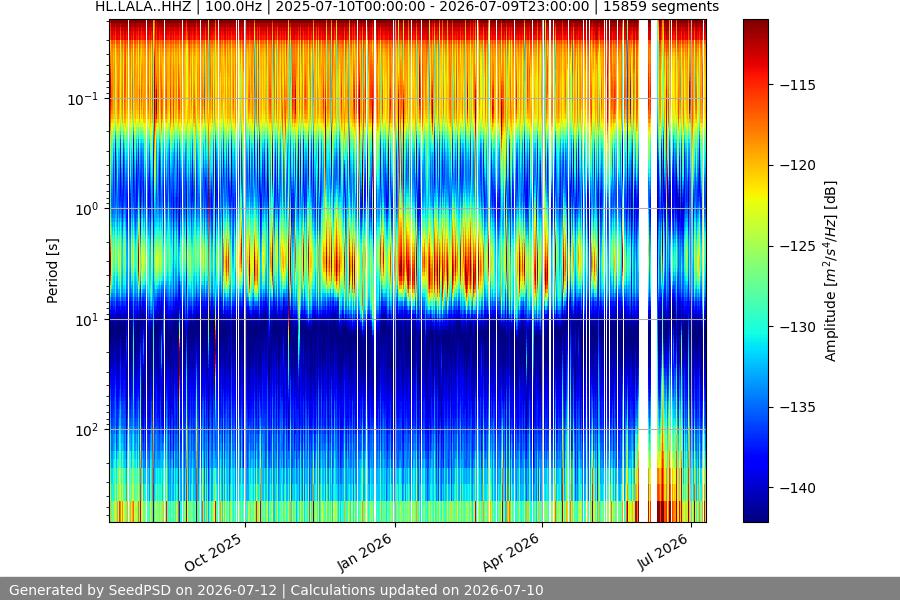Click the '15859 segments' text in the title
Screen dimensions: 900x600
(661, 7)
